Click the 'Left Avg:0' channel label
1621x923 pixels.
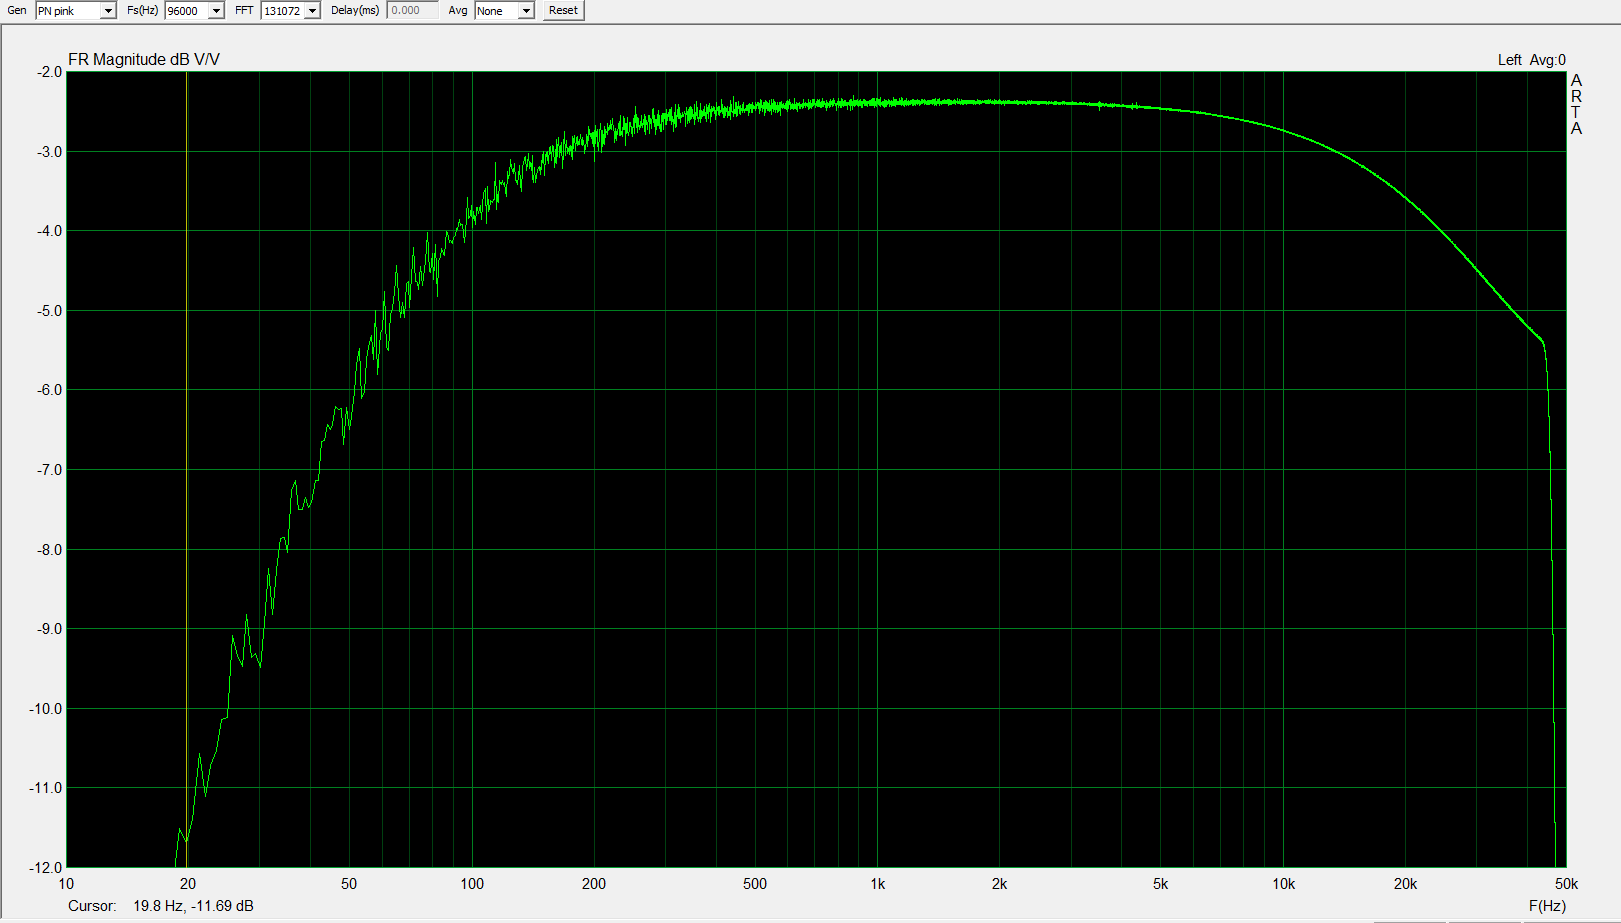pos(1531,60)
